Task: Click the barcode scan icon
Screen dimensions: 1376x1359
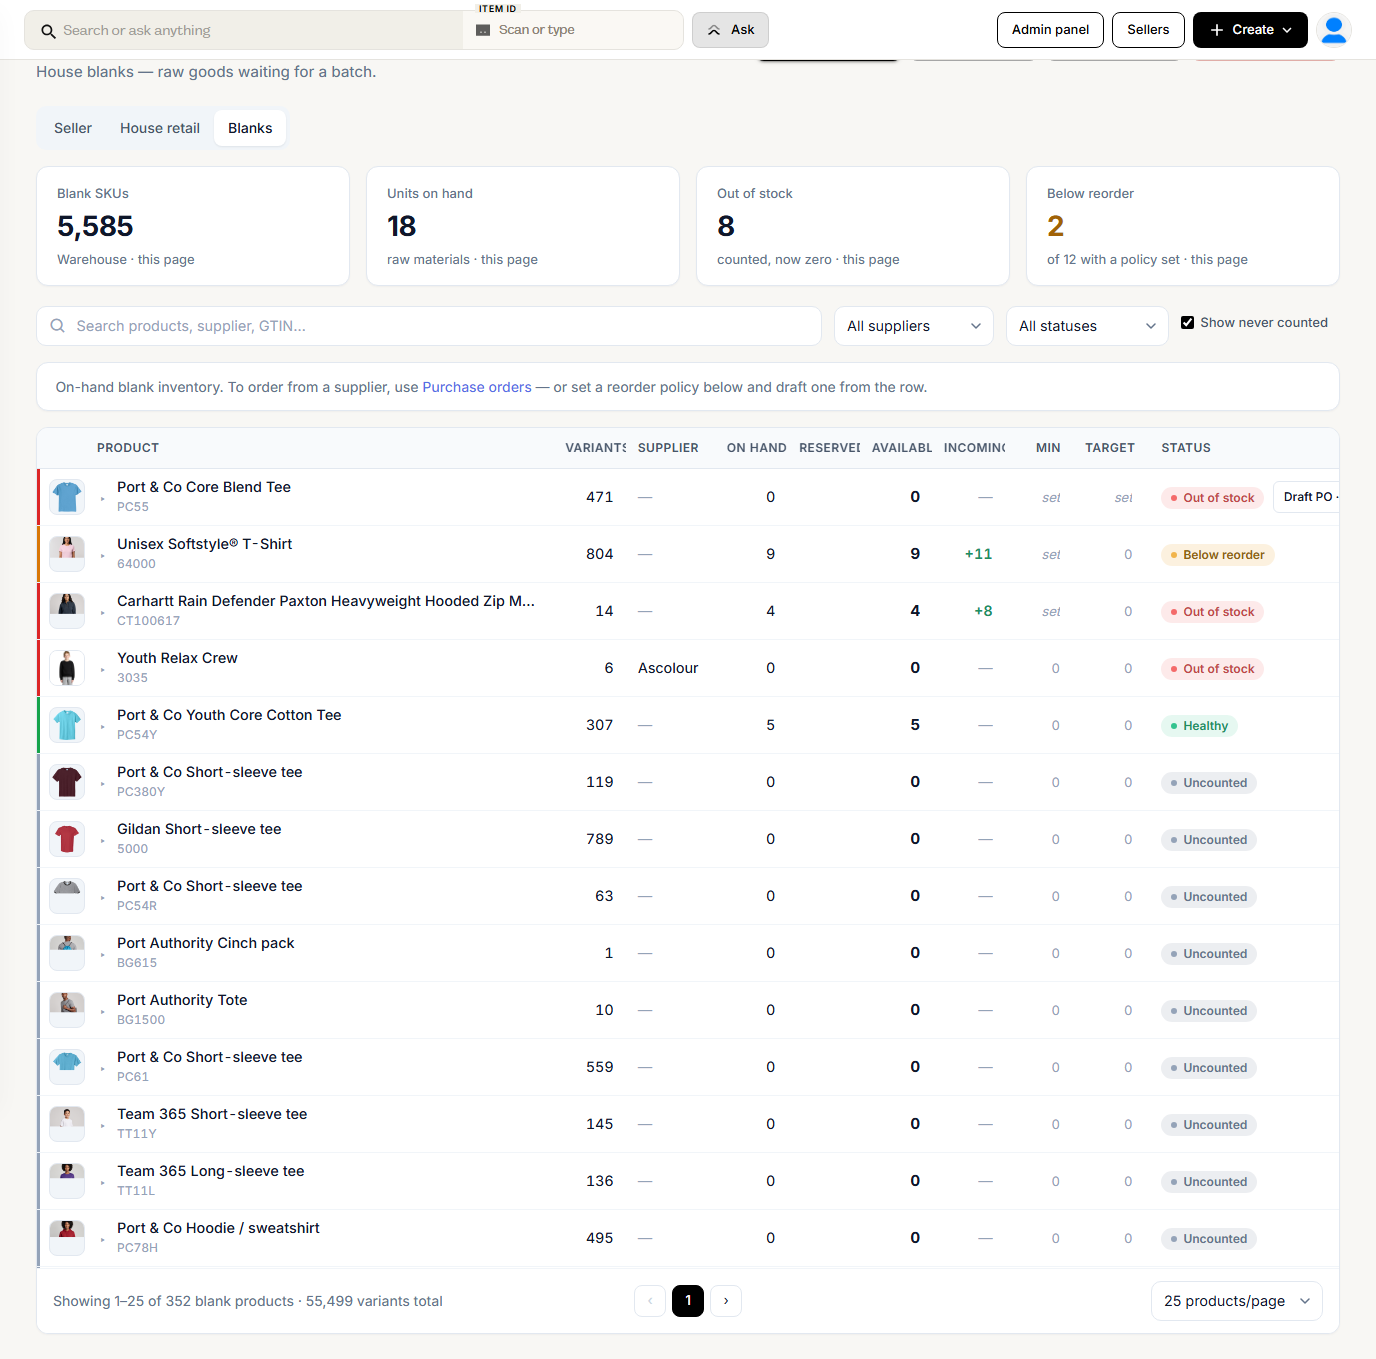Action: point(483,30)
